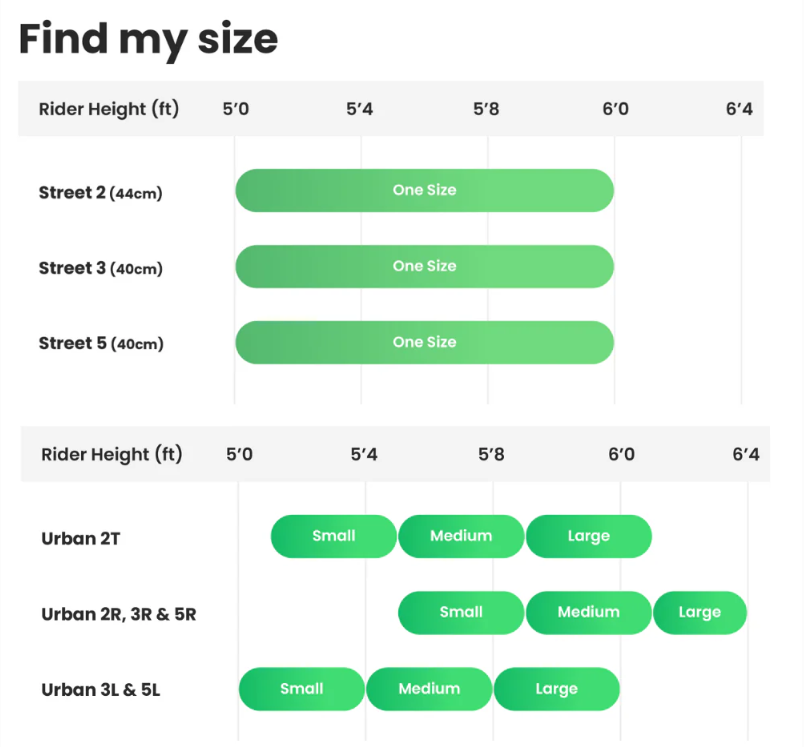Pick the Medium bar in Urban 2T row
This screenshot has width=804, height=747.
pos(461,536)
